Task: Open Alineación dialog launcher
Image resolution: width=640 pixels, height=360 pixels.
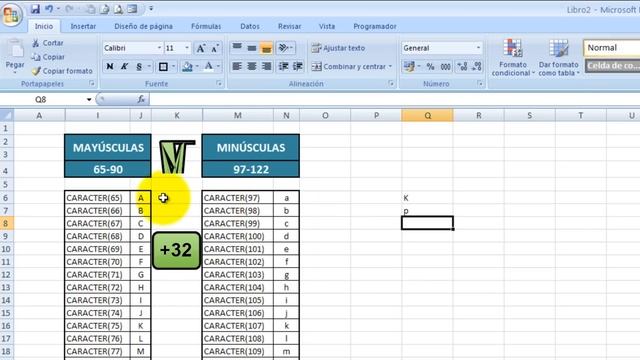Action: pos(391,84)
